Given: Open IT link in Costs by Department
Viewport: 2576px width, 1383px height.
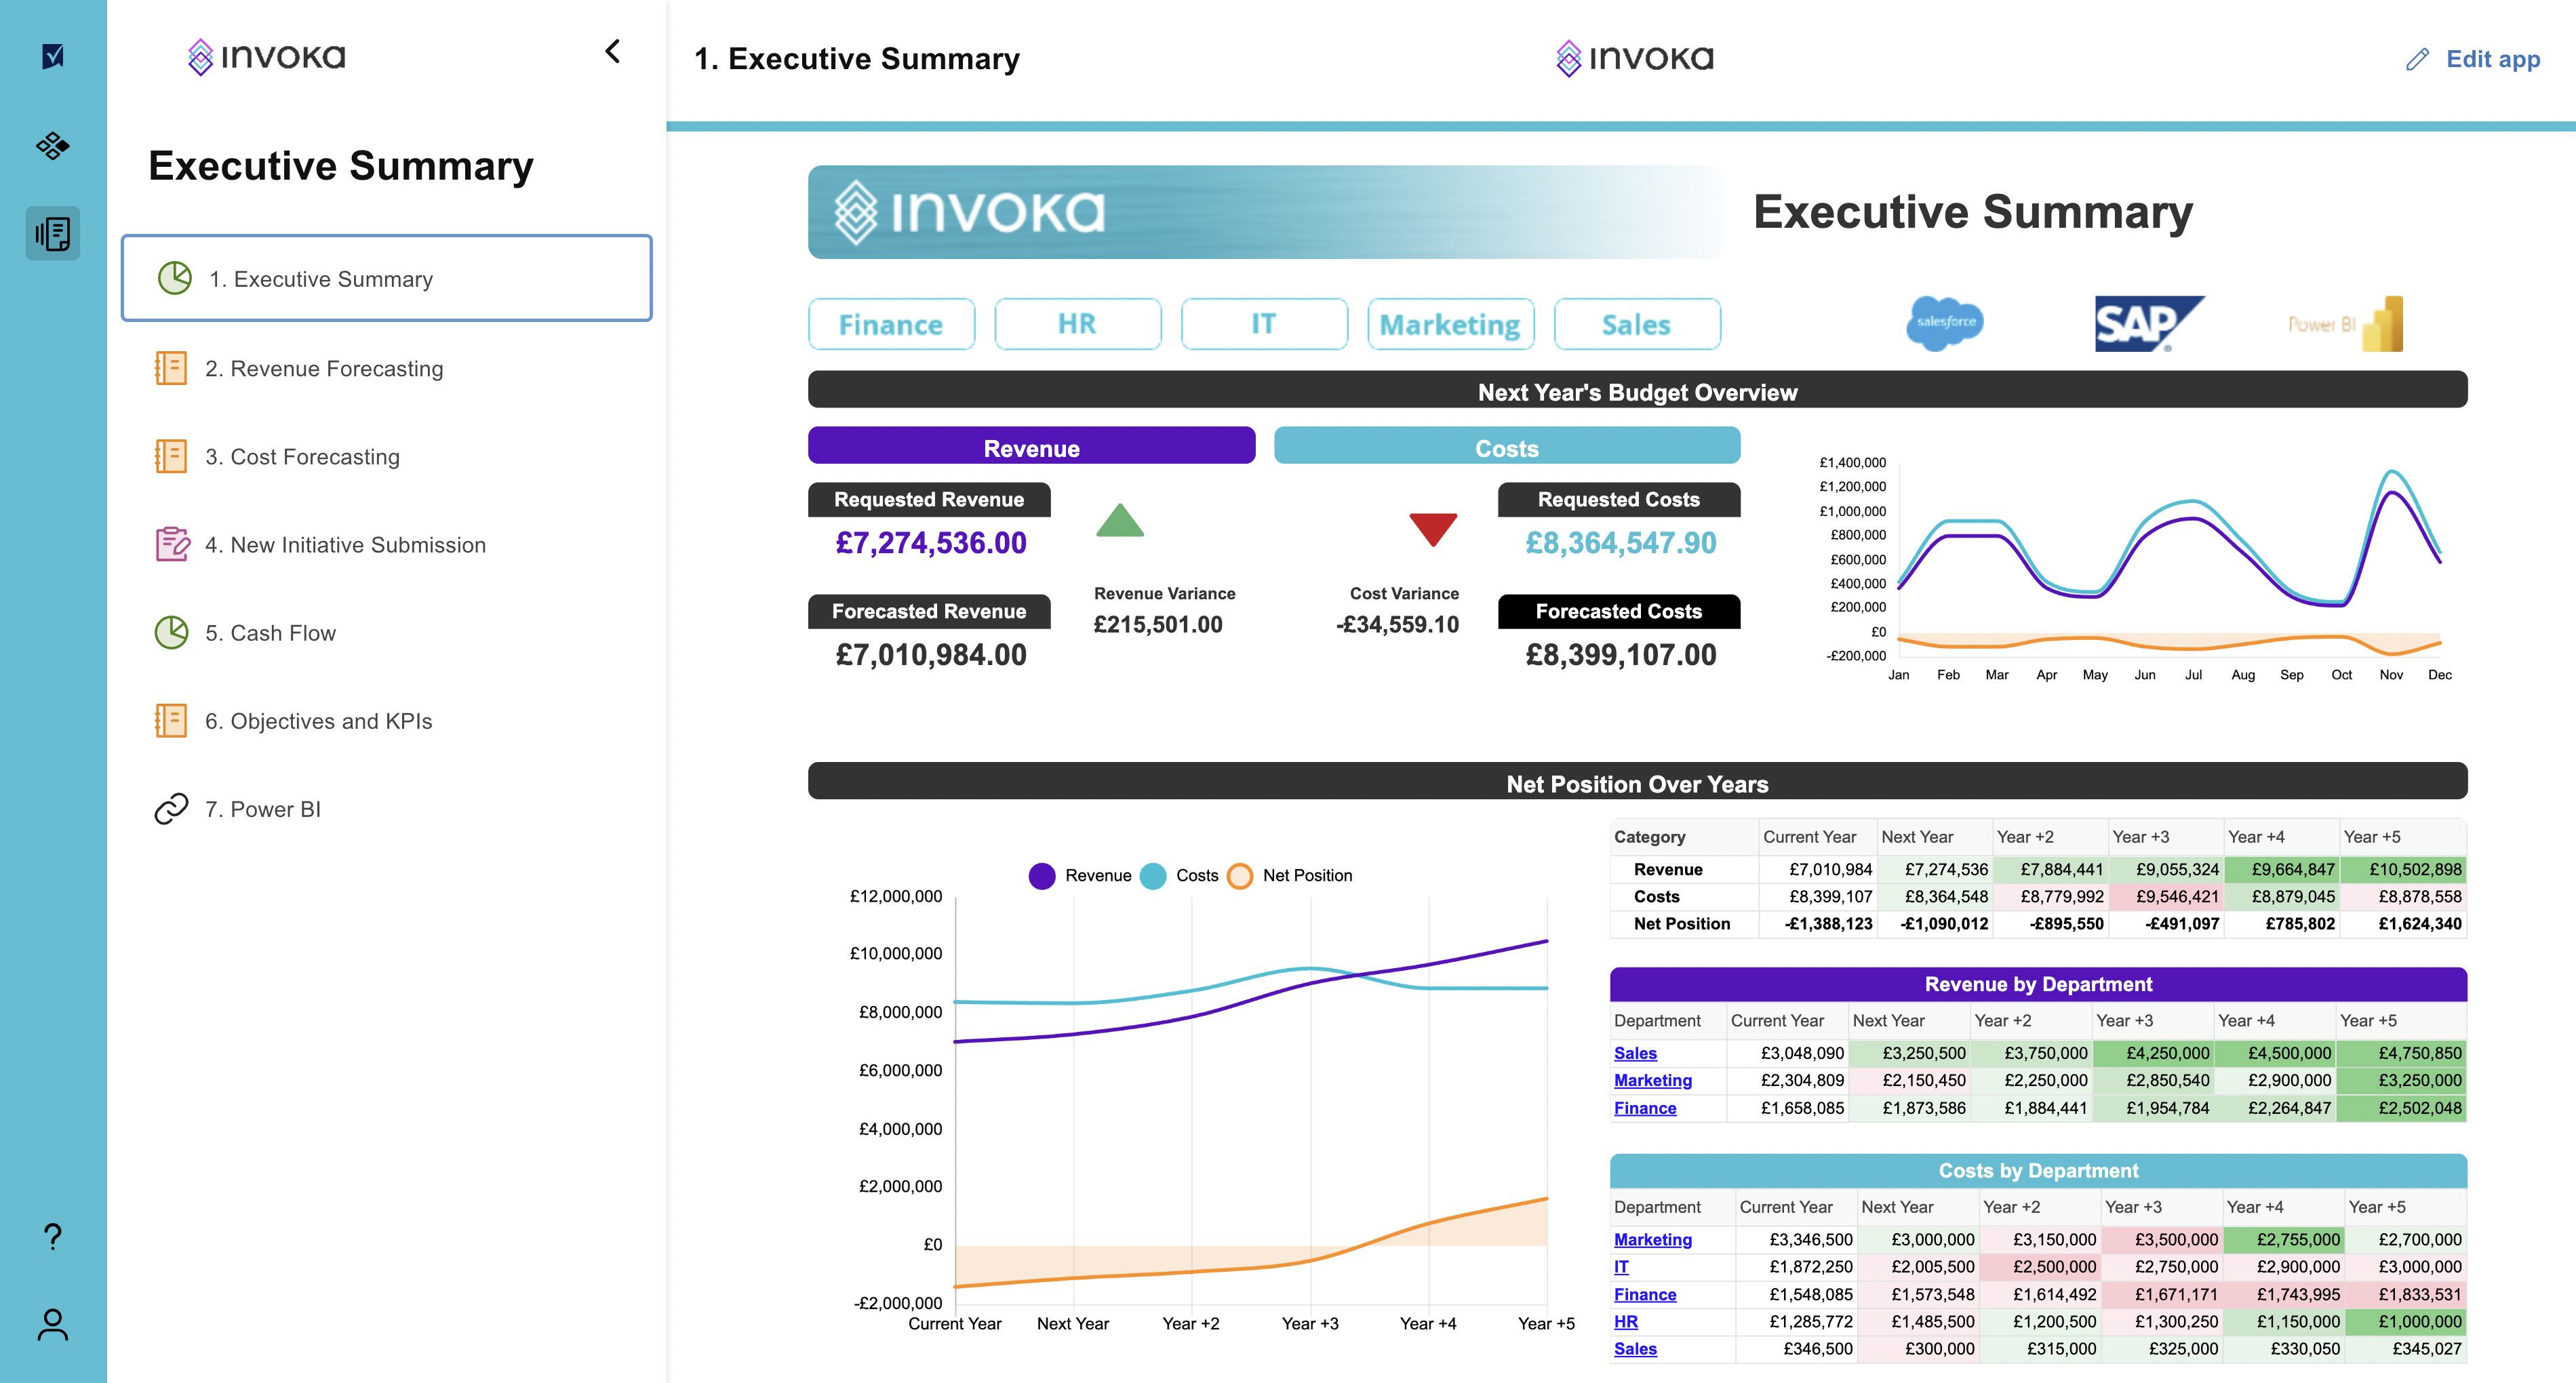Looking at the screenshot, I should point(1621,1266).
